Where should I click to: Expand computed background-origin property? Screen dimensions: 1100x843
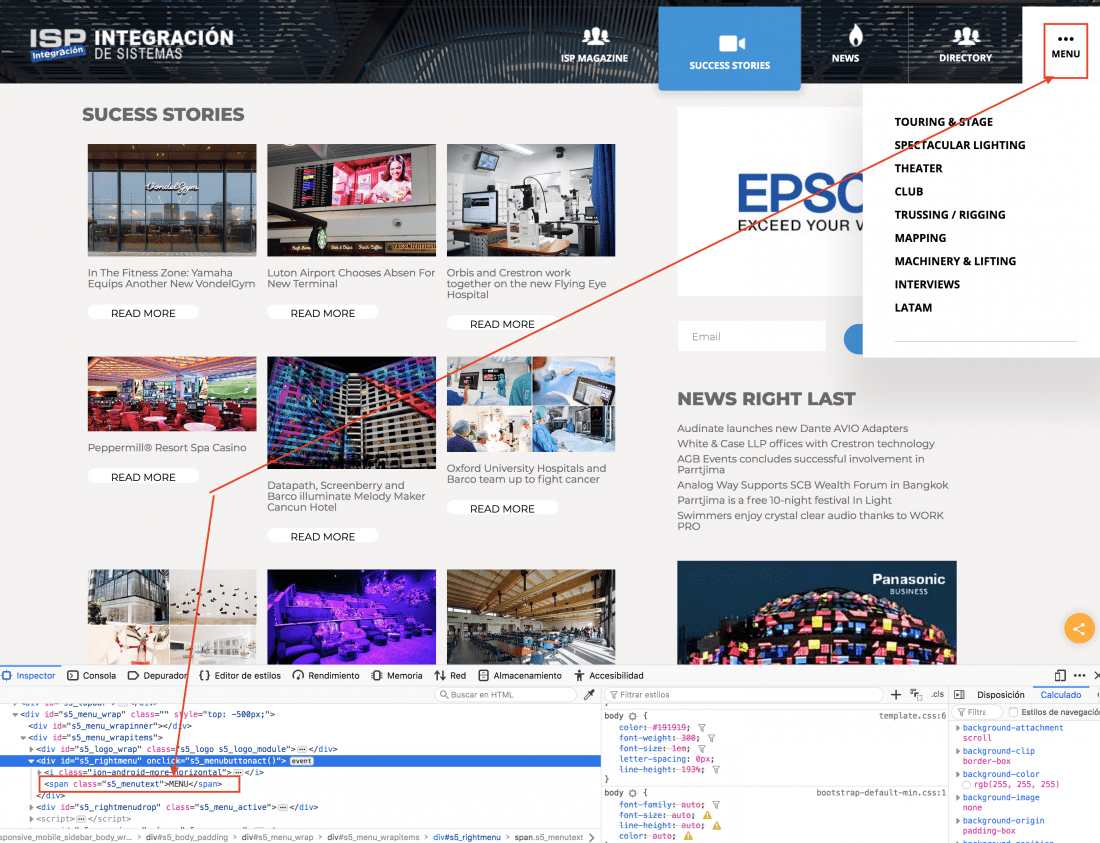(958, 821)
